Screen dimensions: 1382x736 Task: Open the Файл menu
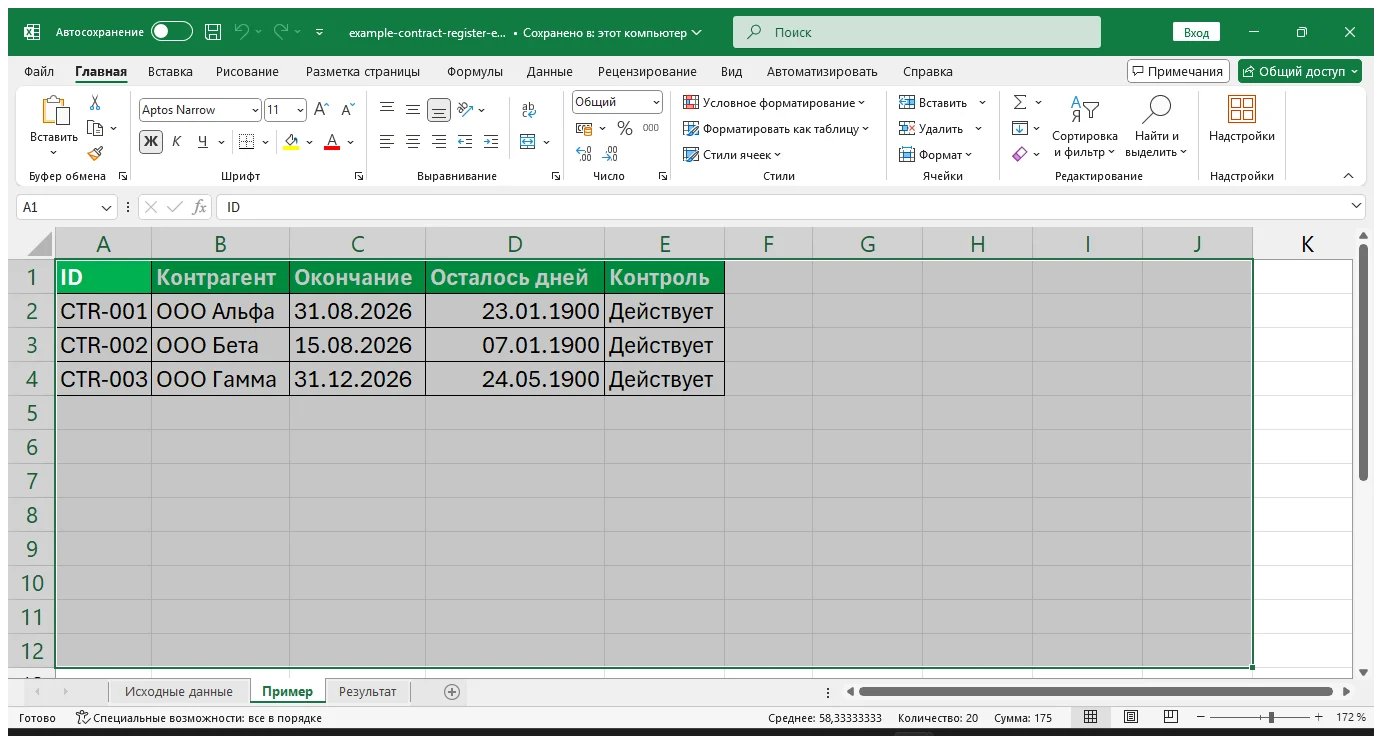(39, 72)
